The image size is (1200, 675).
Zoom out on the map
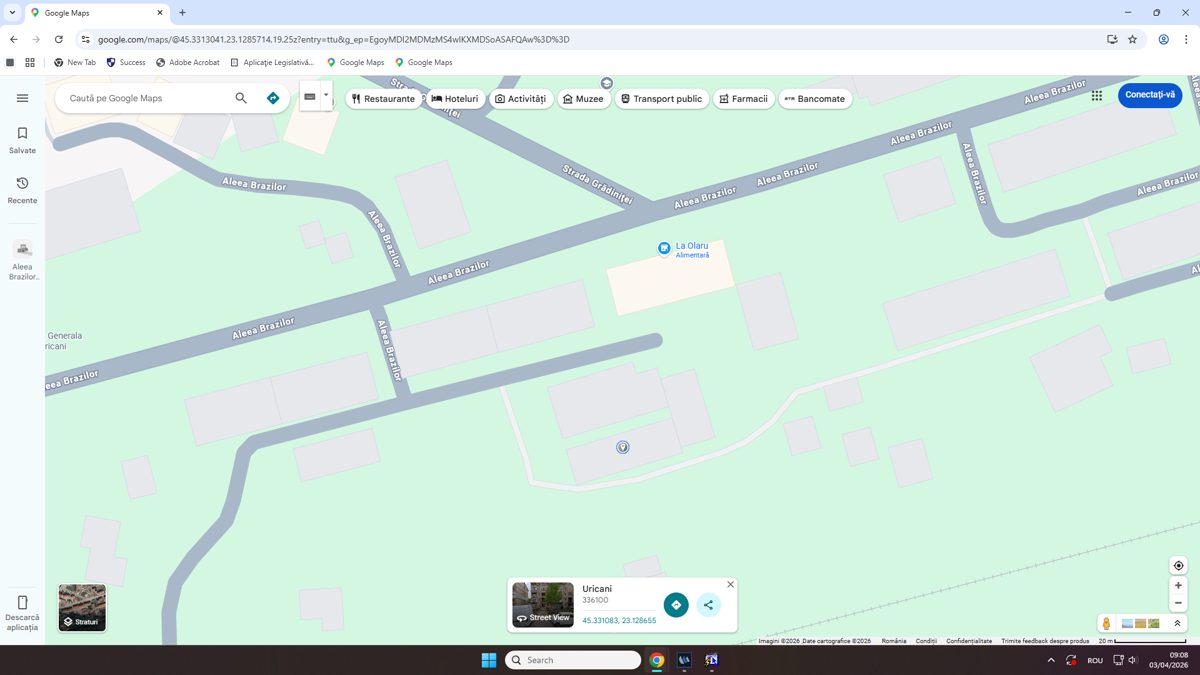tap(1179, 603)
